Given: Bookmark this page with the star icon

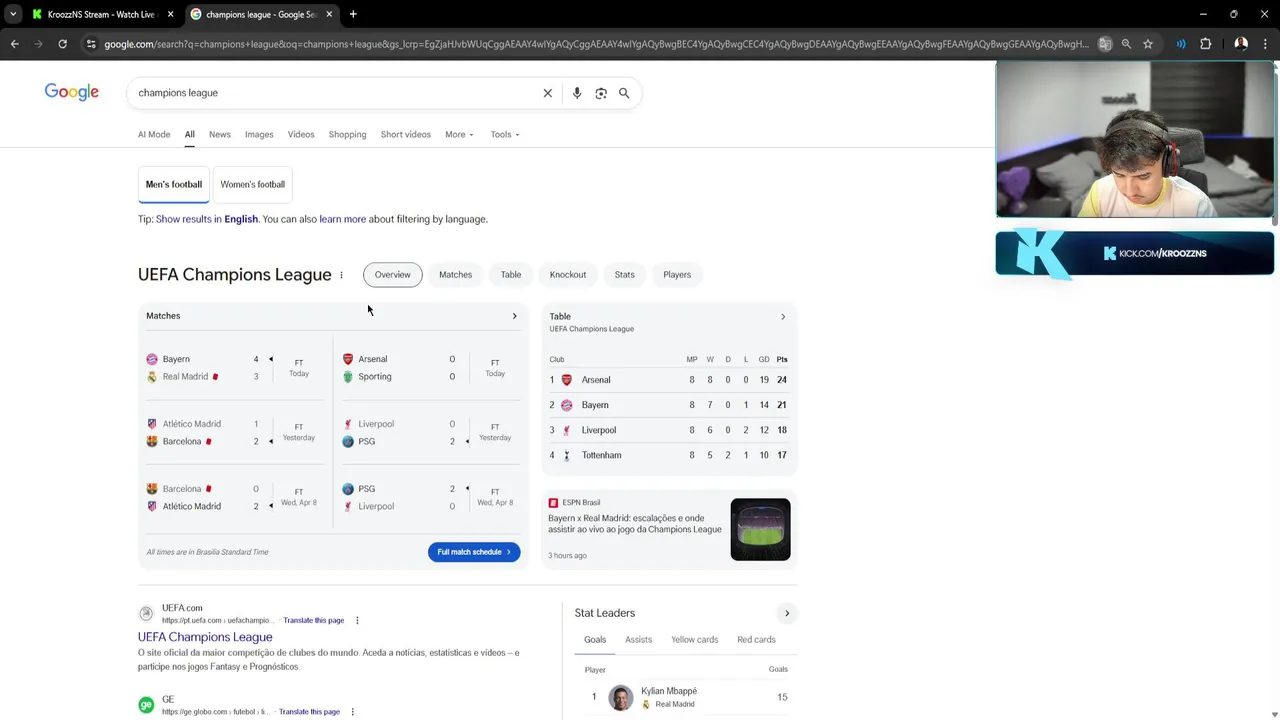Looking at the screenshot, I should coord(1148,44).
